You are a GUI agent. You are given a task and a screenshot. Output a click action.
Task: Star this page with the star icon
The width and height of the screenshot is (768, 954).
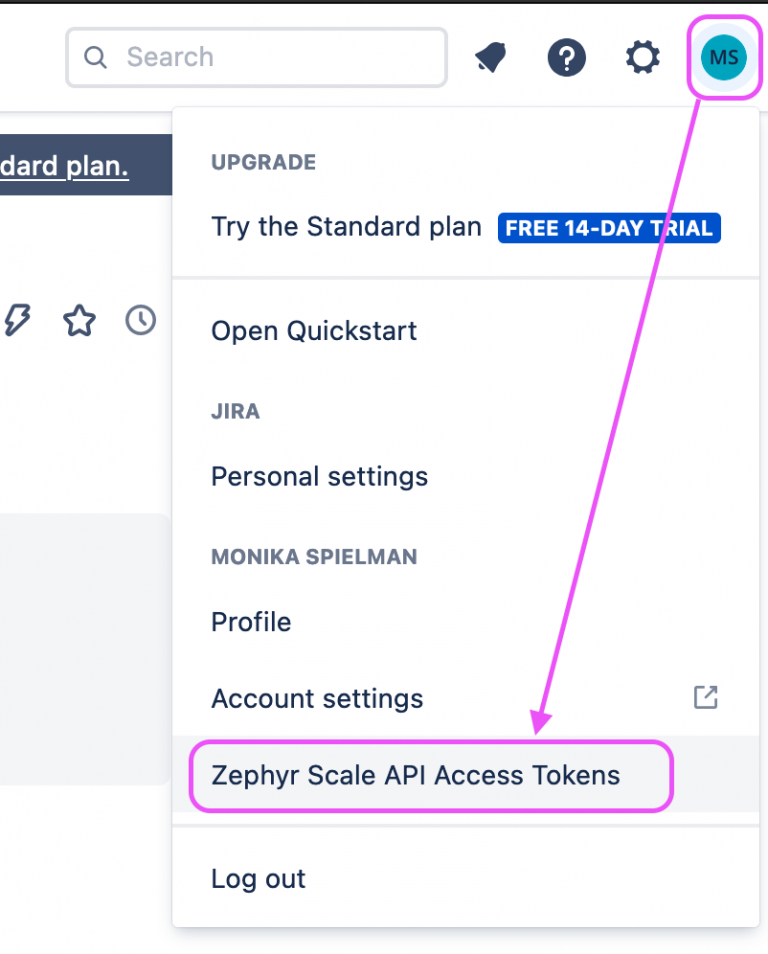click(79, 320)
